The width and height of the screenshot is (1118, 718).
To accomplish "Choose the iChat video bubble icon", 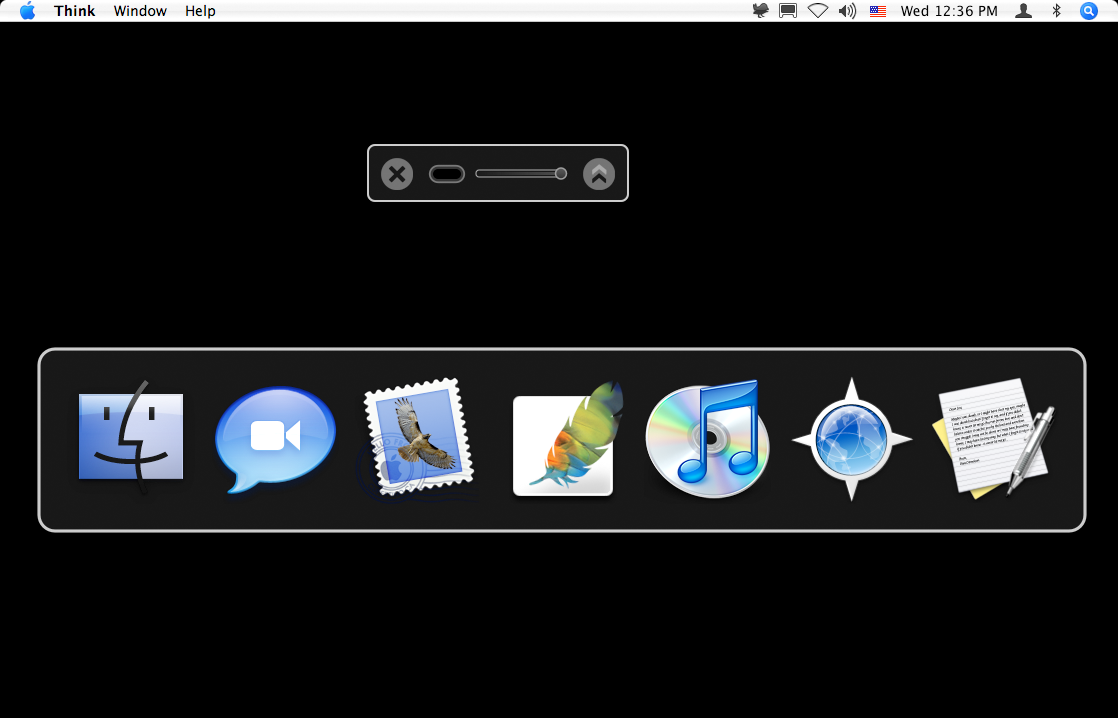I will tap(275, 439).
